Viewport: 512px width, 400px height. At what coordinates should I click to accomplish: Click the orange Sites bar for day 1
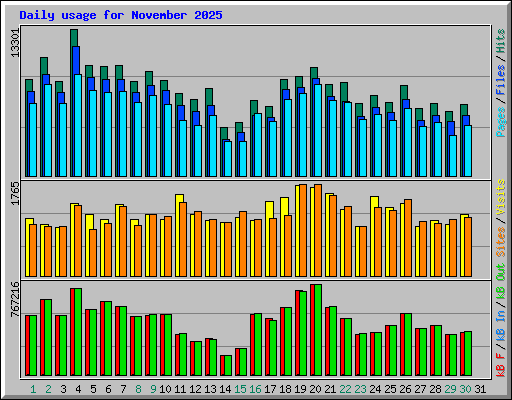[x=33, y=250]
